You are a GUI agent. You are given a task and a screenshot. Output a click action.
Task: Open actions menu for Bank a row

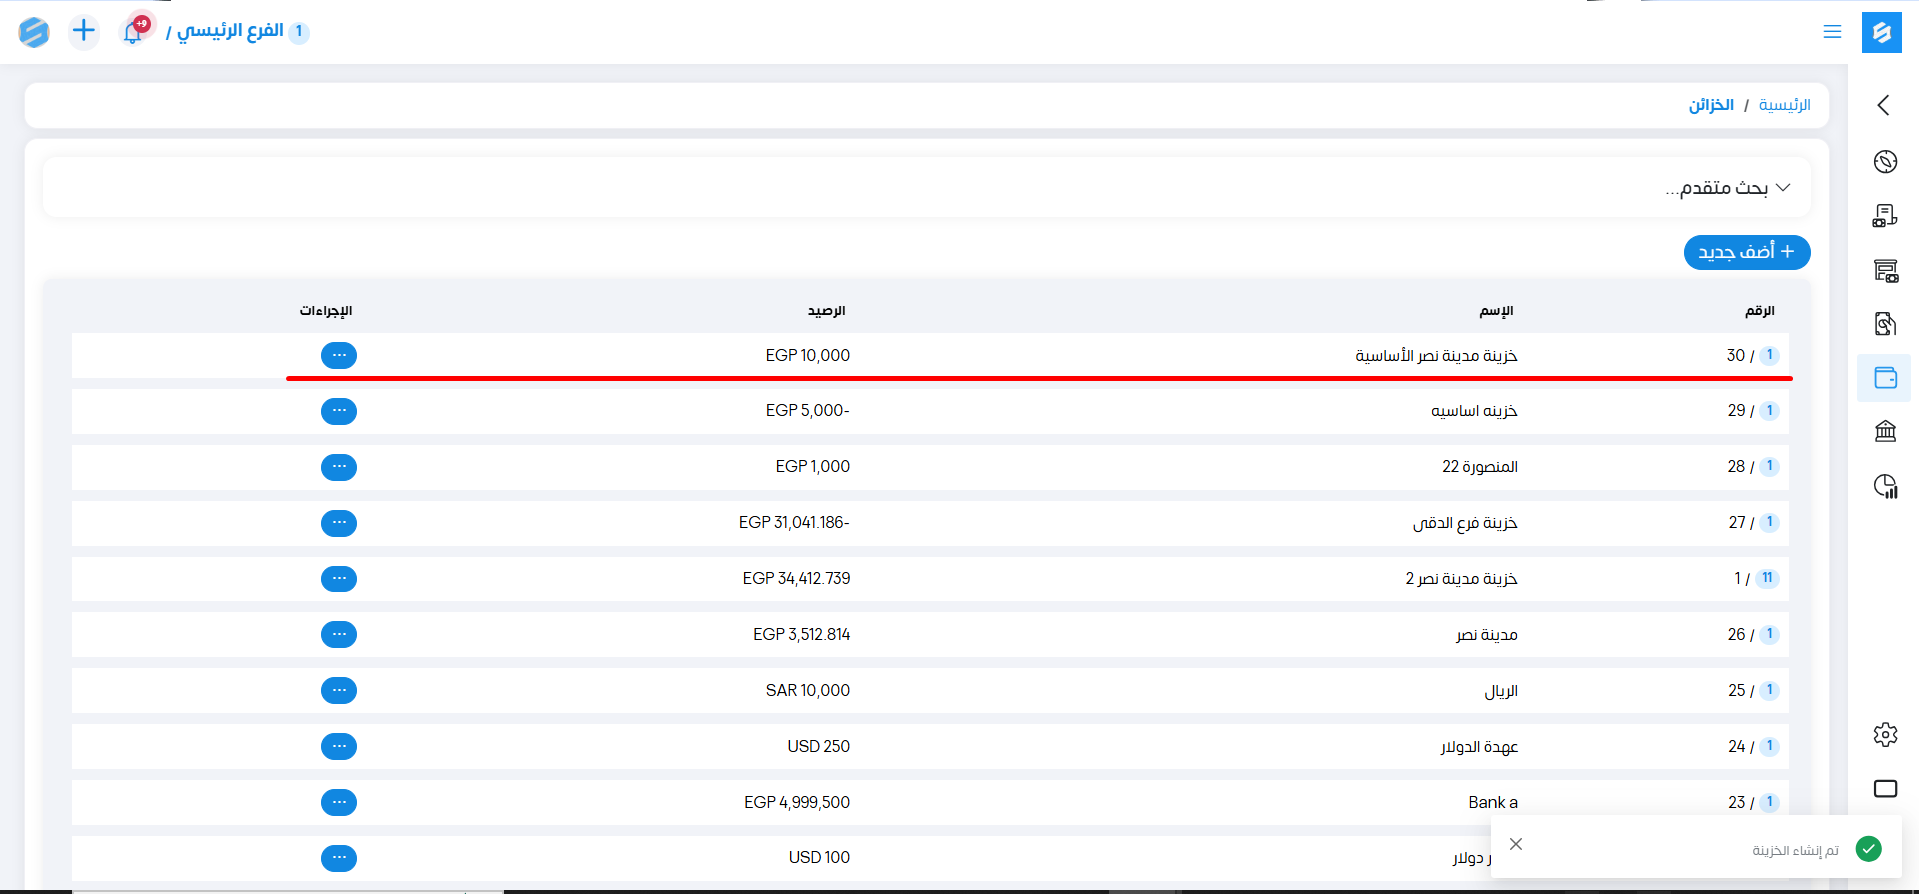pos(339,802)
